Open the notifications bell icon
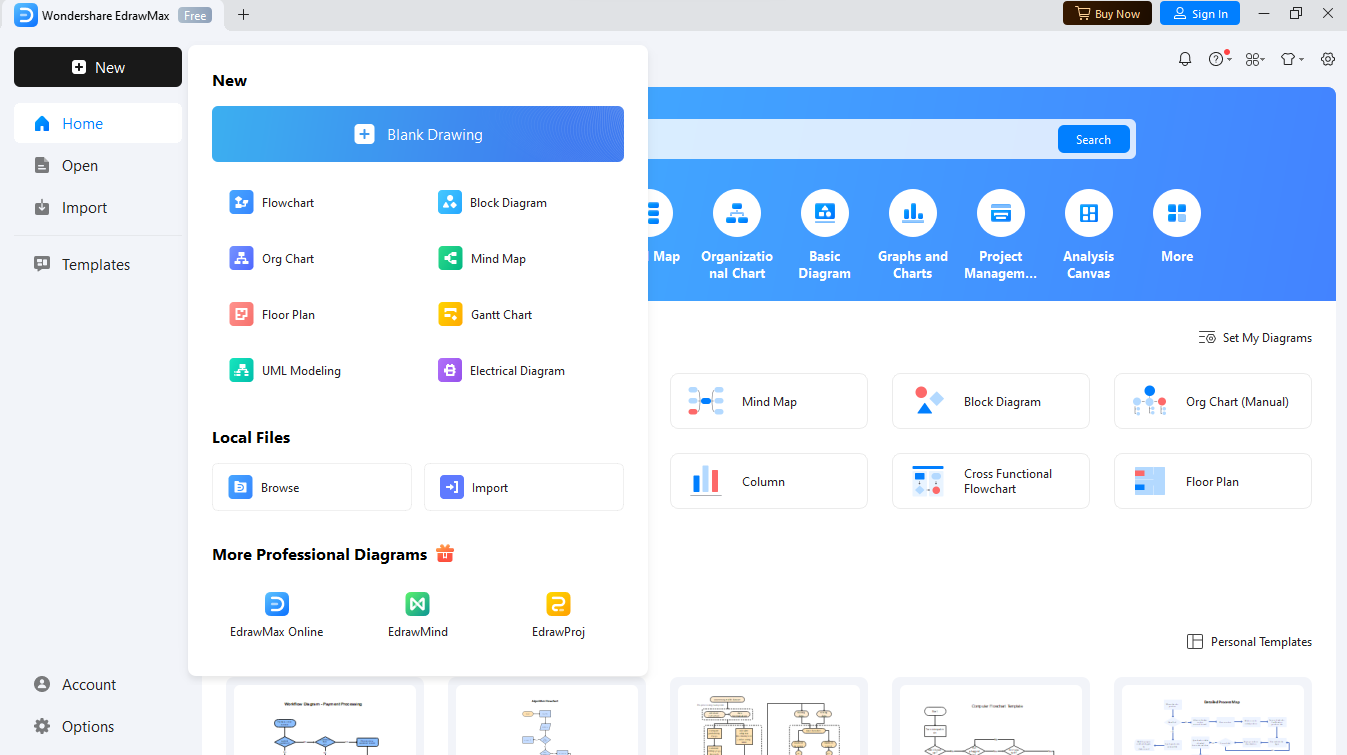 click(x=1185, y=59)
